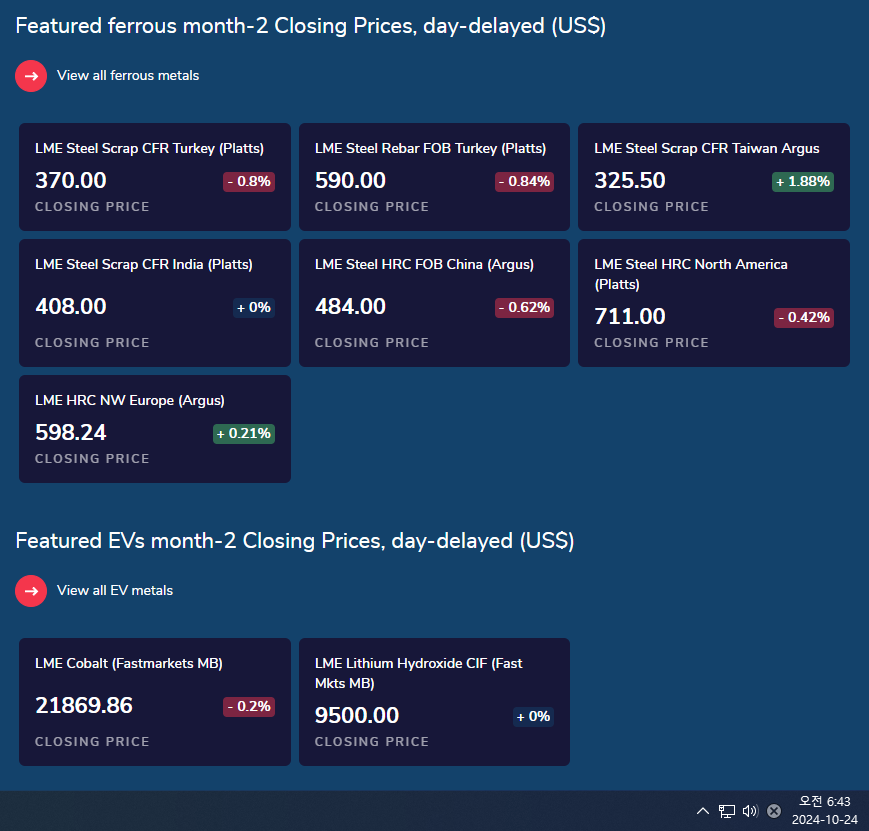Select LME Lithium Hydroxide CIF title
Screen dimensions: 869x831
pos(418,673)
